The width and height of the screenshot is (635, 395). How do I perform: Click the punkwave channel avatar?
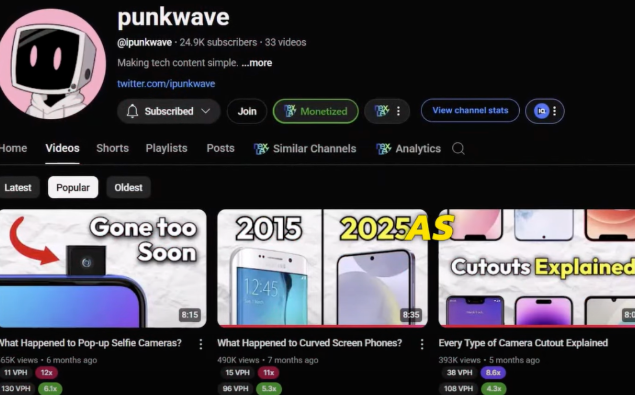coord(52,64)
